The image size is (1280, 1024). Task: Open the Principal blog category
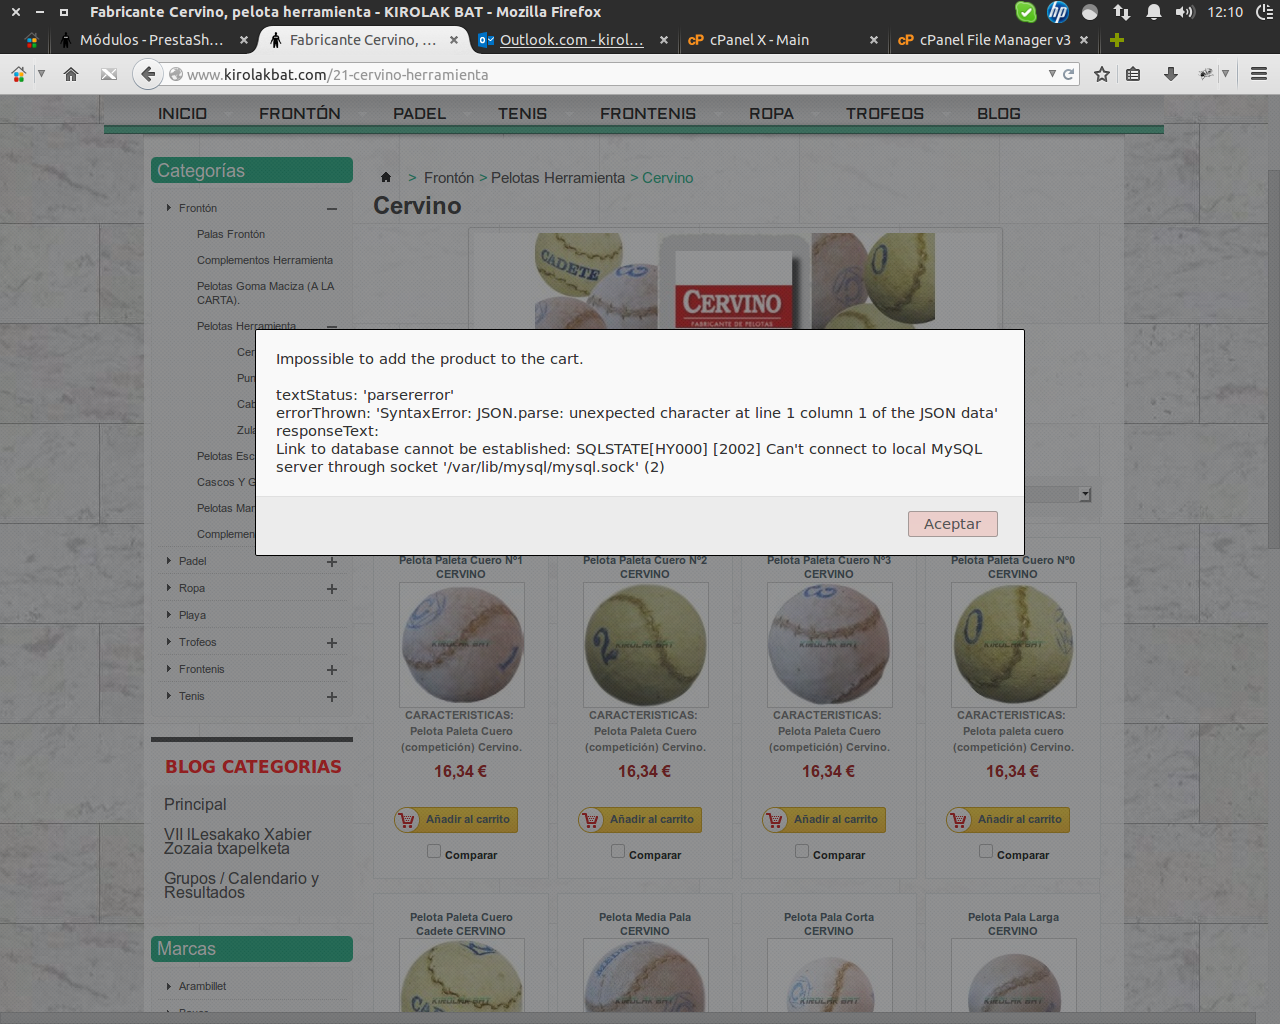(195, 804)
